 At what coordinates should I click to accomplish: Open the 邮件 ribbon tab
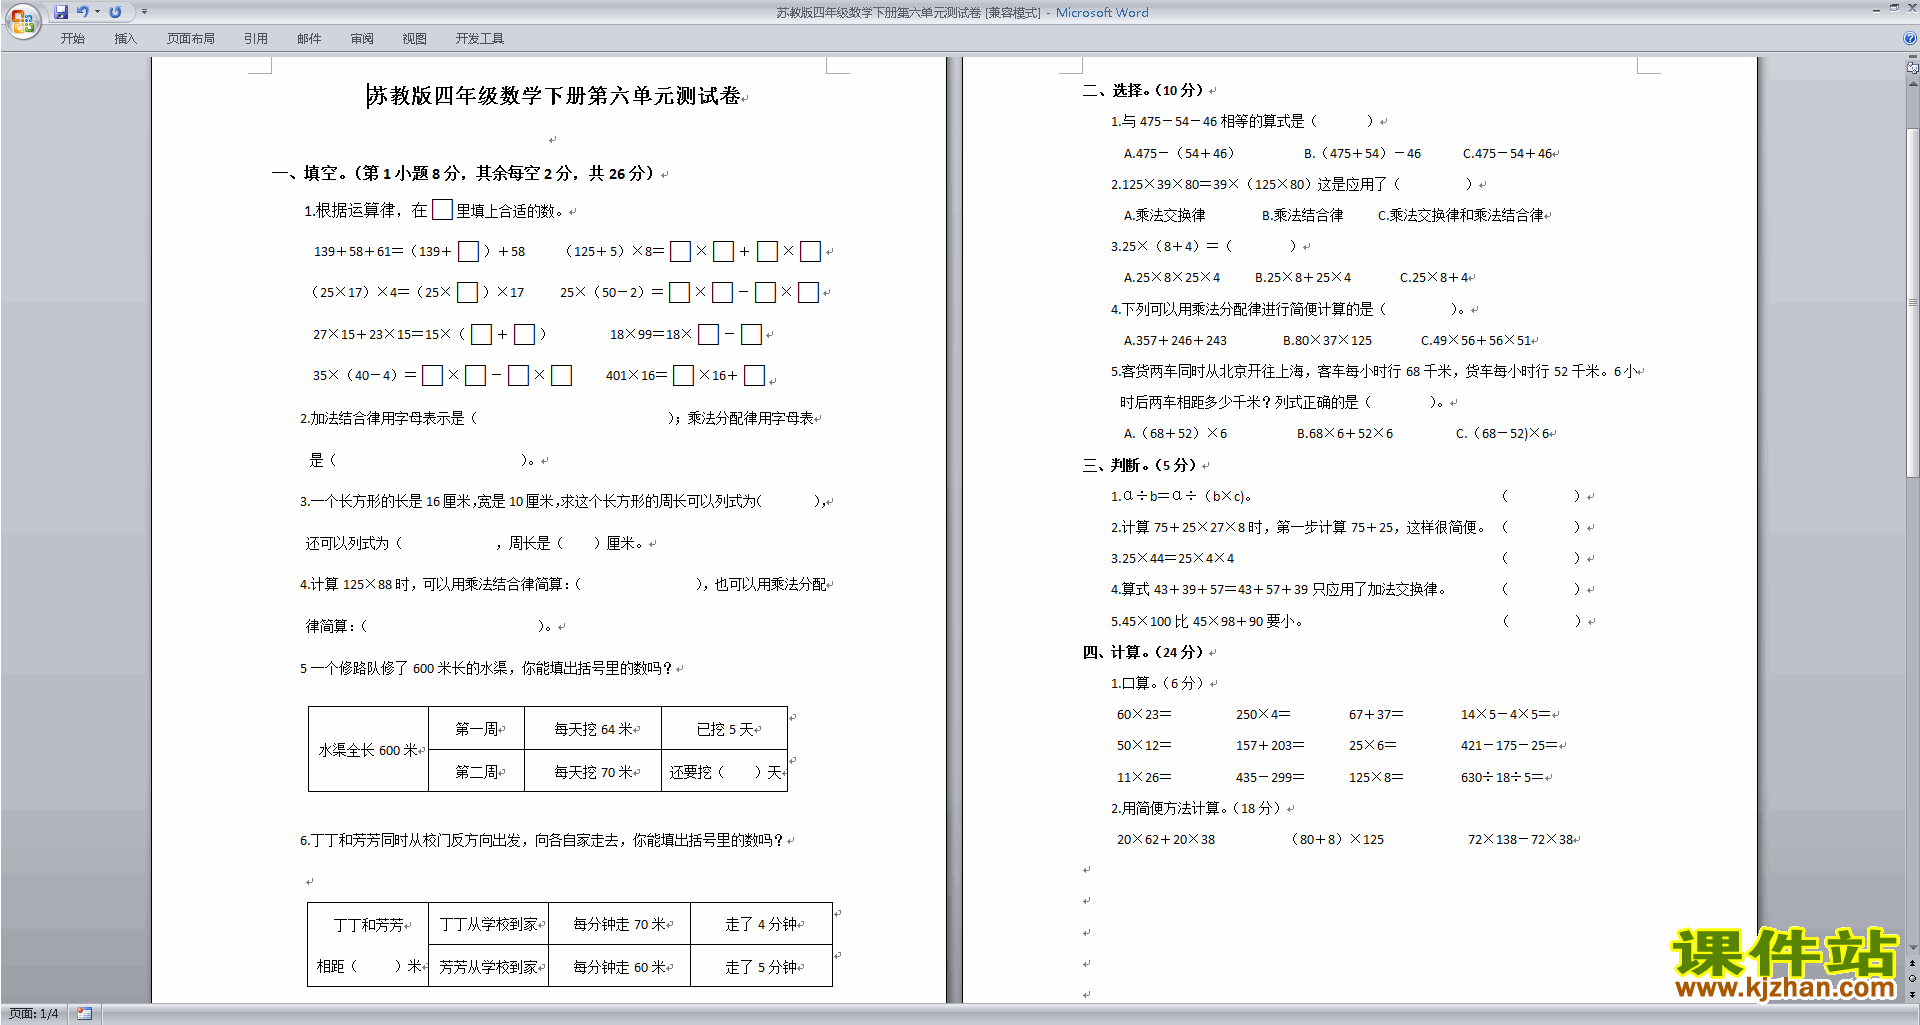pos(309,38)
